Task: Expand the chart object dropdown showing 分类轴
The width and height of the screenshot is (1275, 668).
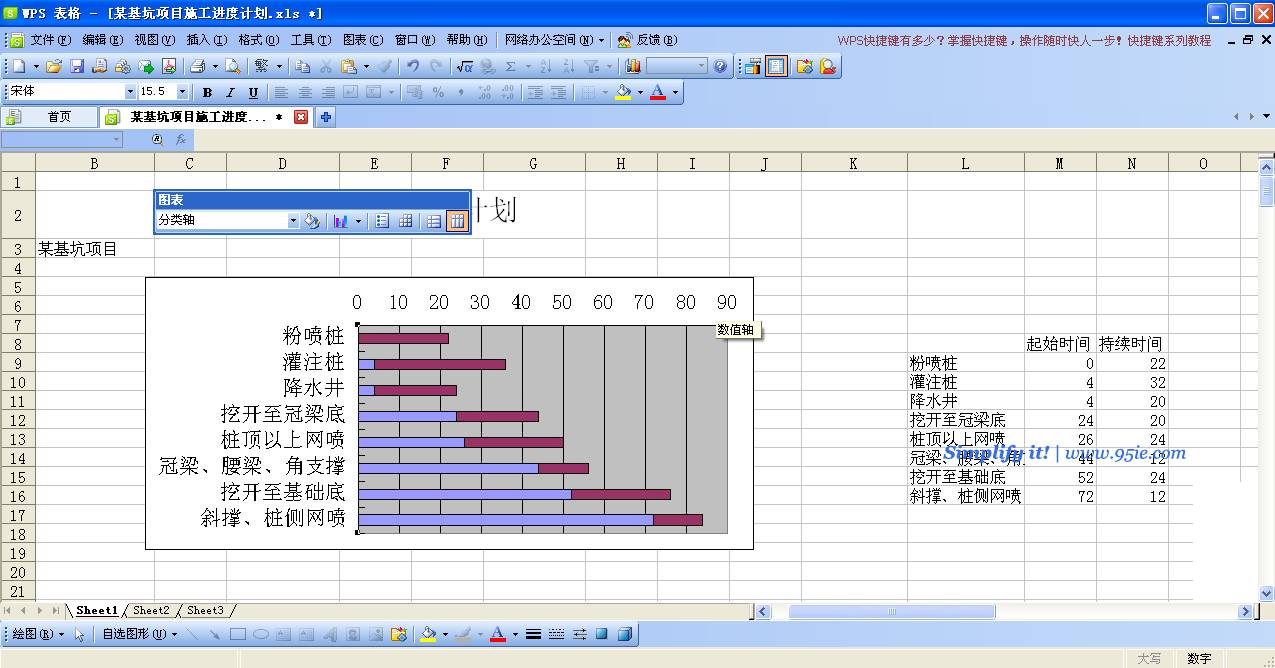Action: tap(293, 222)
